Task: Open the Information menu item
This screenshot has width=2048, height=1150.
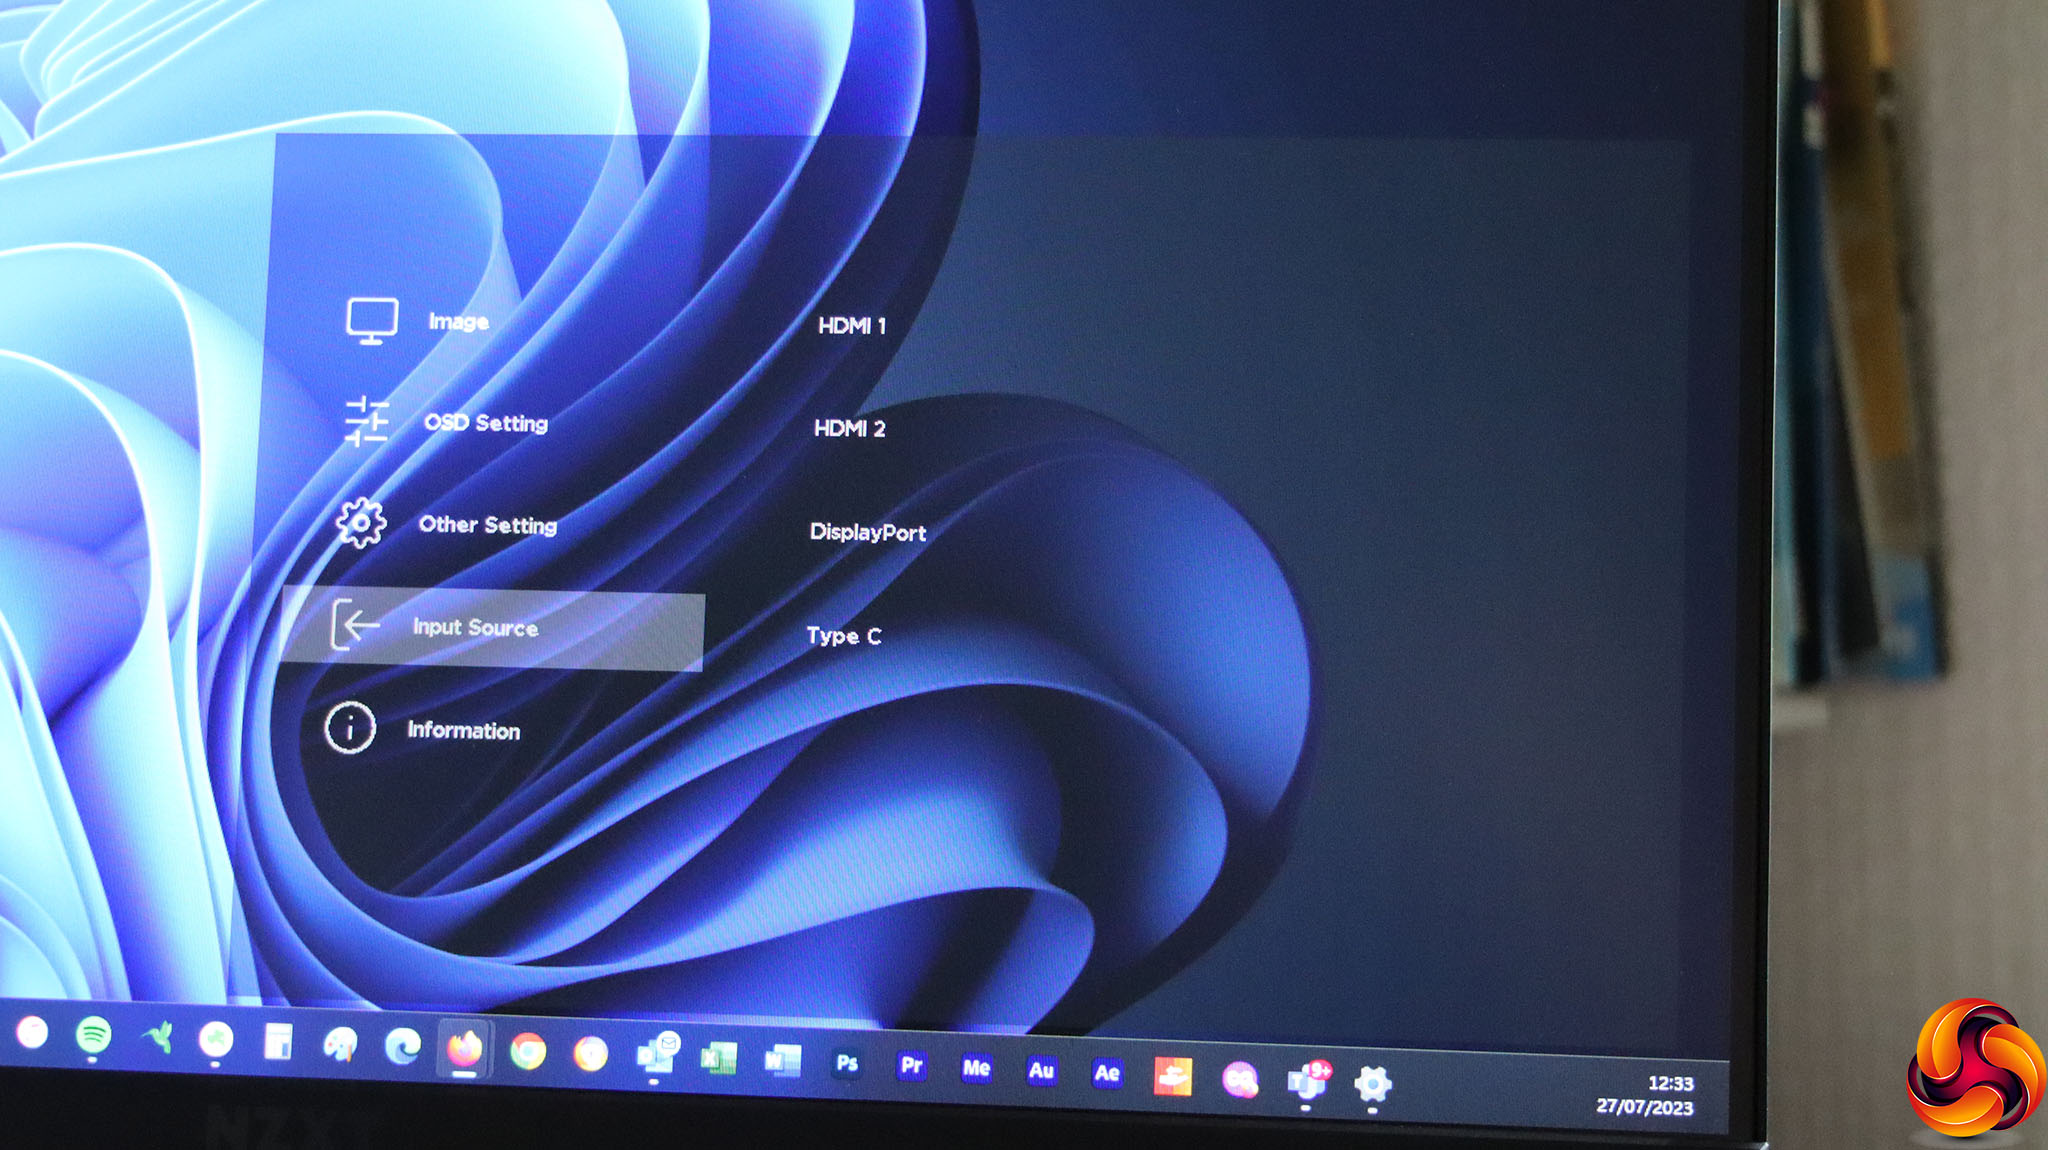Action: point(463,730)
